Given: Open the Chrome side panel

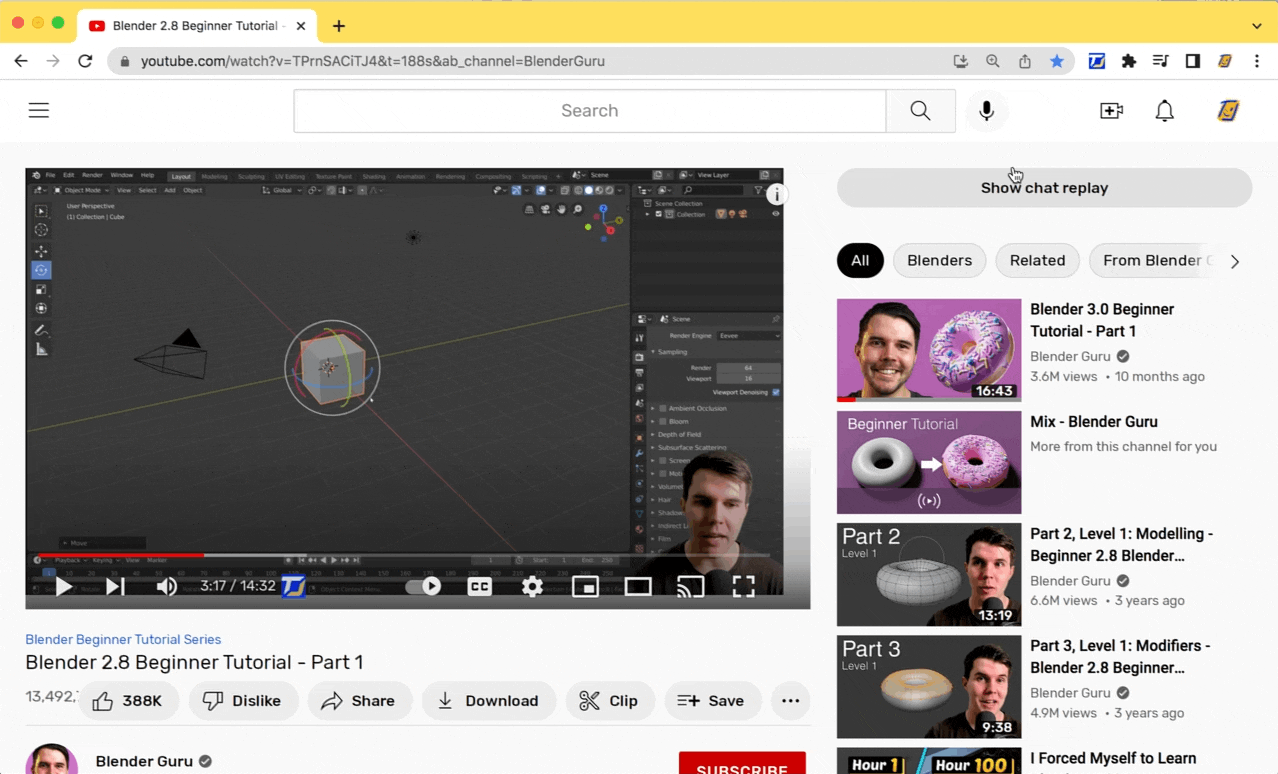Looking at the screenshot, I should 1193,61.
